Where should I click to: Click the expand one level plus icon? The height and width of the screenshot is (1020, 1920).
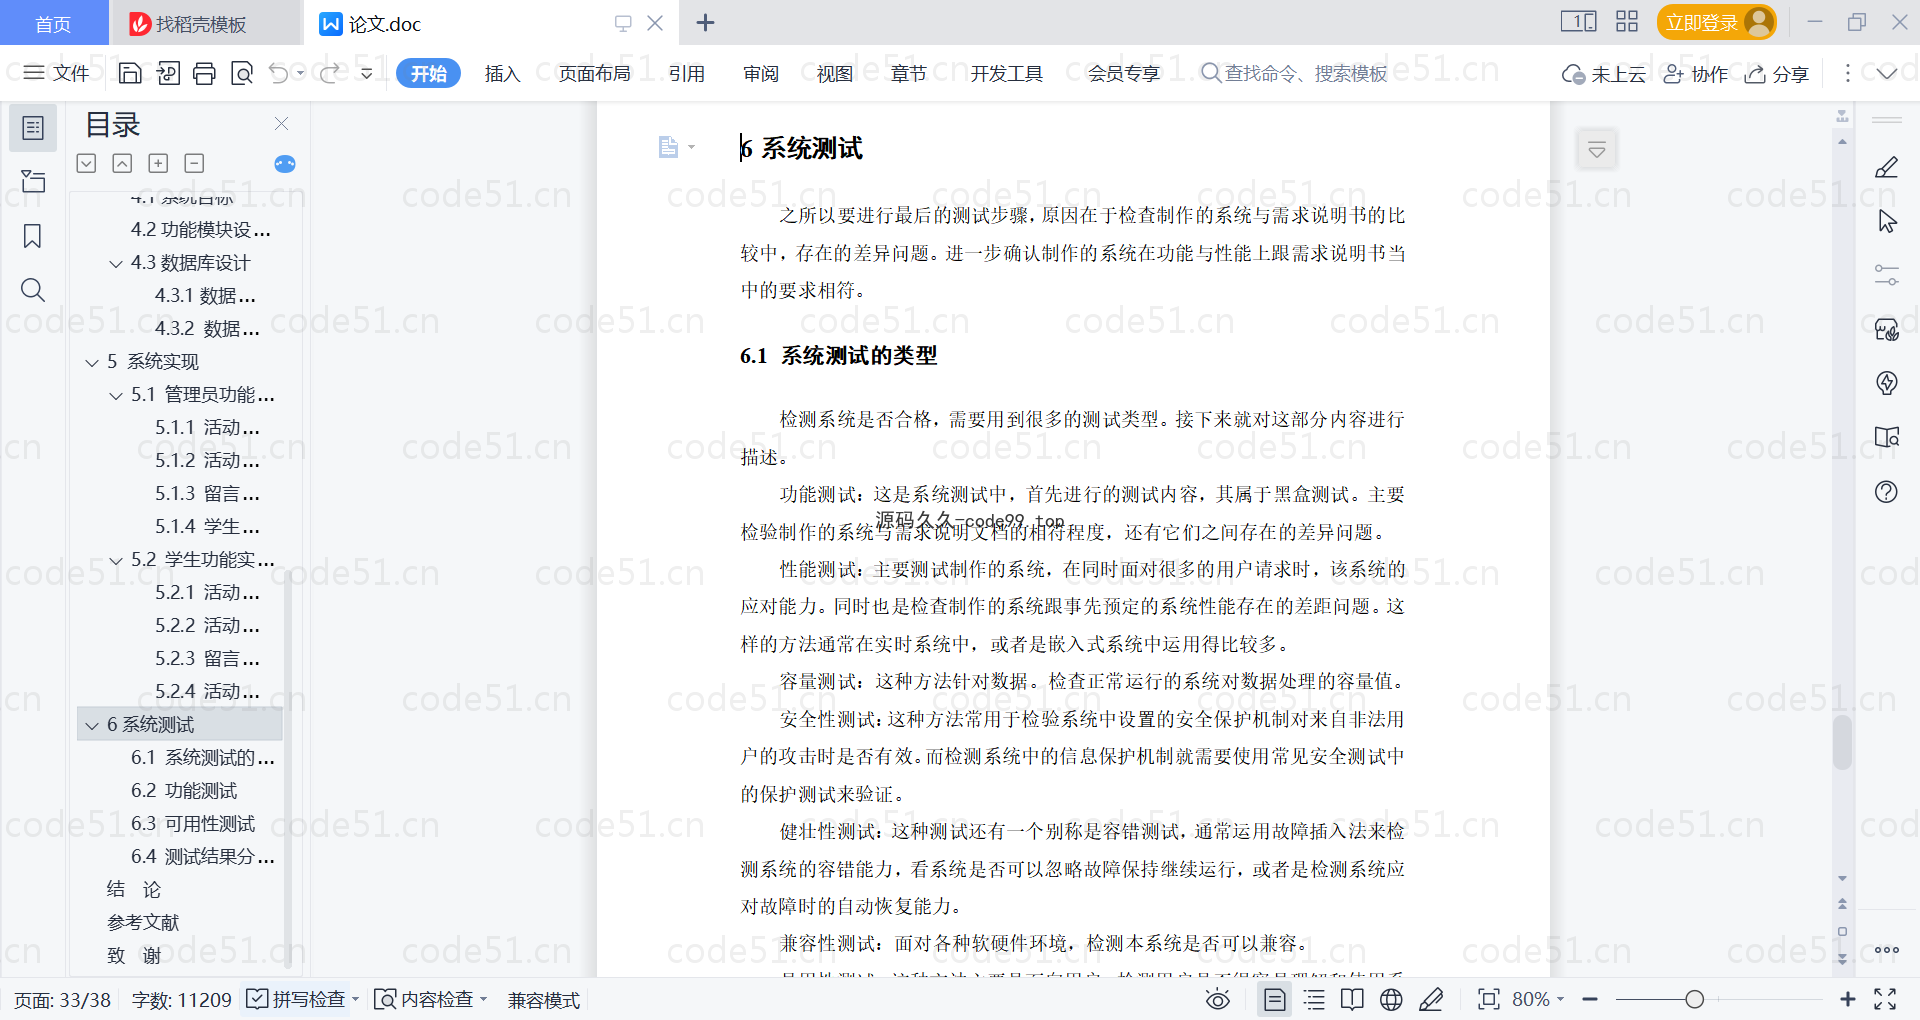pos(158,163)
